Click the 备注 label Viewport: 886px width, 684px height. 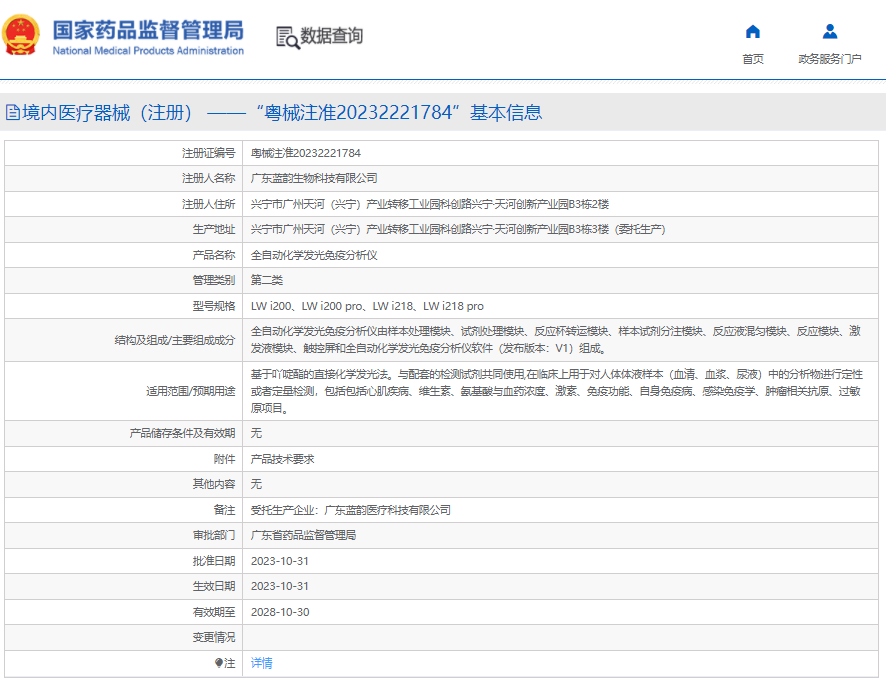click(224, 510)
